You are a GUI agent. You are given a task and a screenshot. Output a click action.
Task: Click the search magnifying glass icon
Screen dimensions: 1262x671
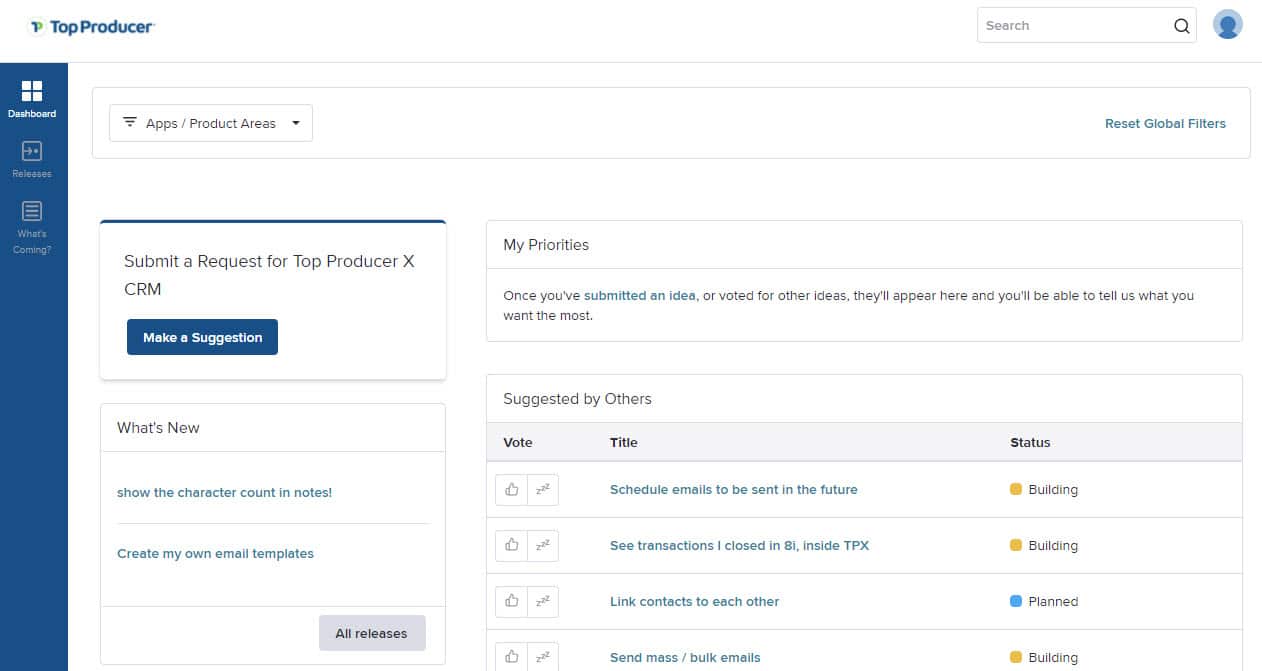point(1180,25)
